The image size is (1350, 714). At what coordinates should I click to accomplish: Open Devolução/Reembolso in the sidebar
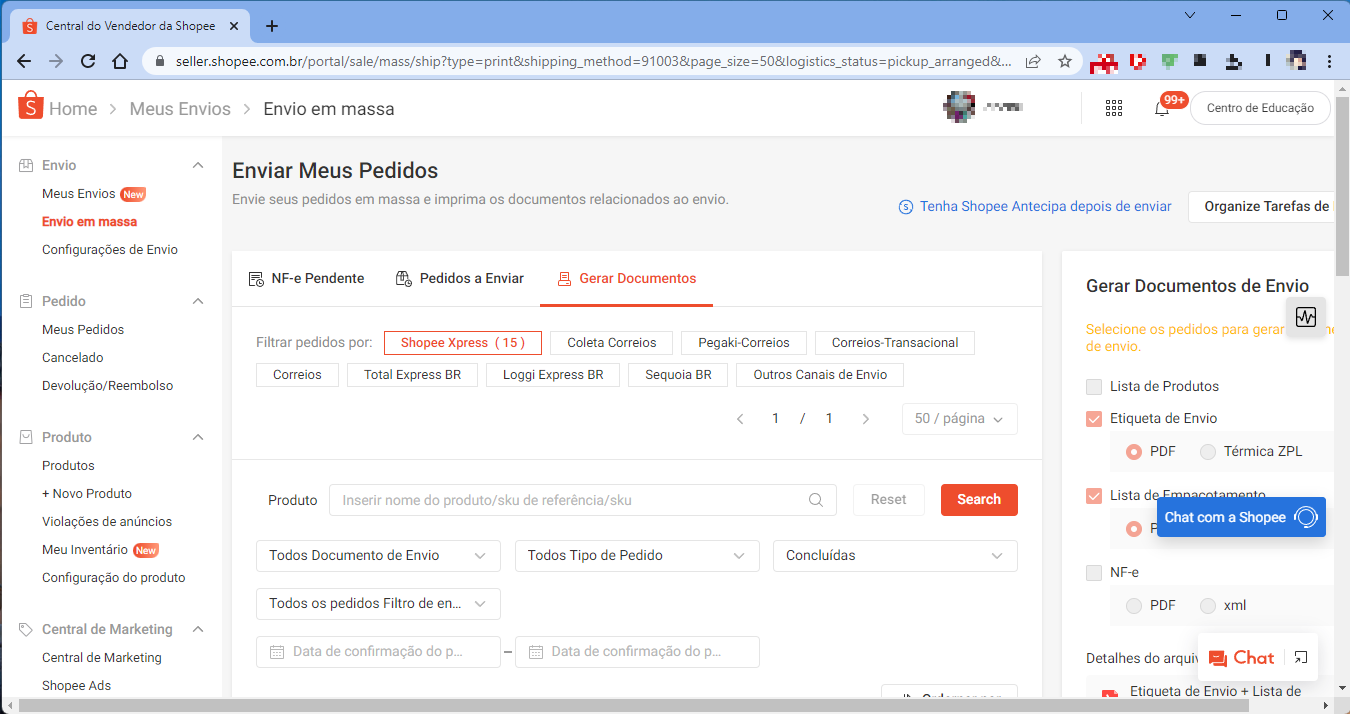(x=108, y=386)
